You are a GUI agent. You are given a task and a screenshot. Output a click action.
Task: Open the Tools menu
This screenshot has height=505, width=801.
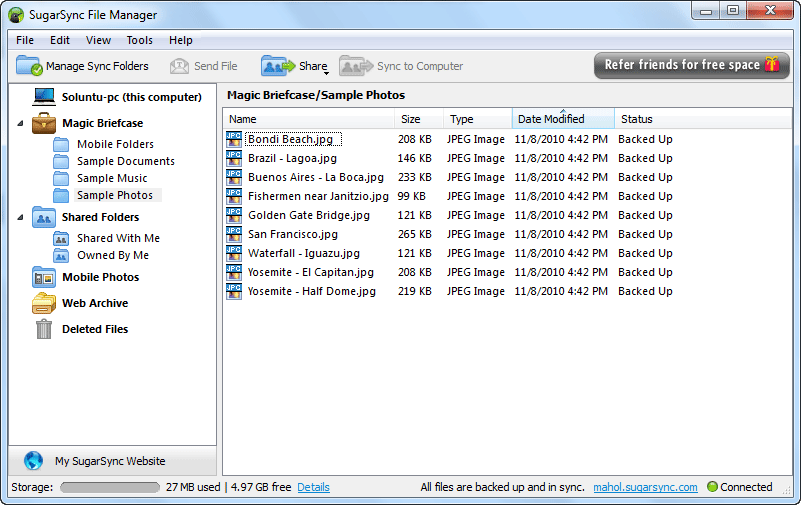[139, 40]
